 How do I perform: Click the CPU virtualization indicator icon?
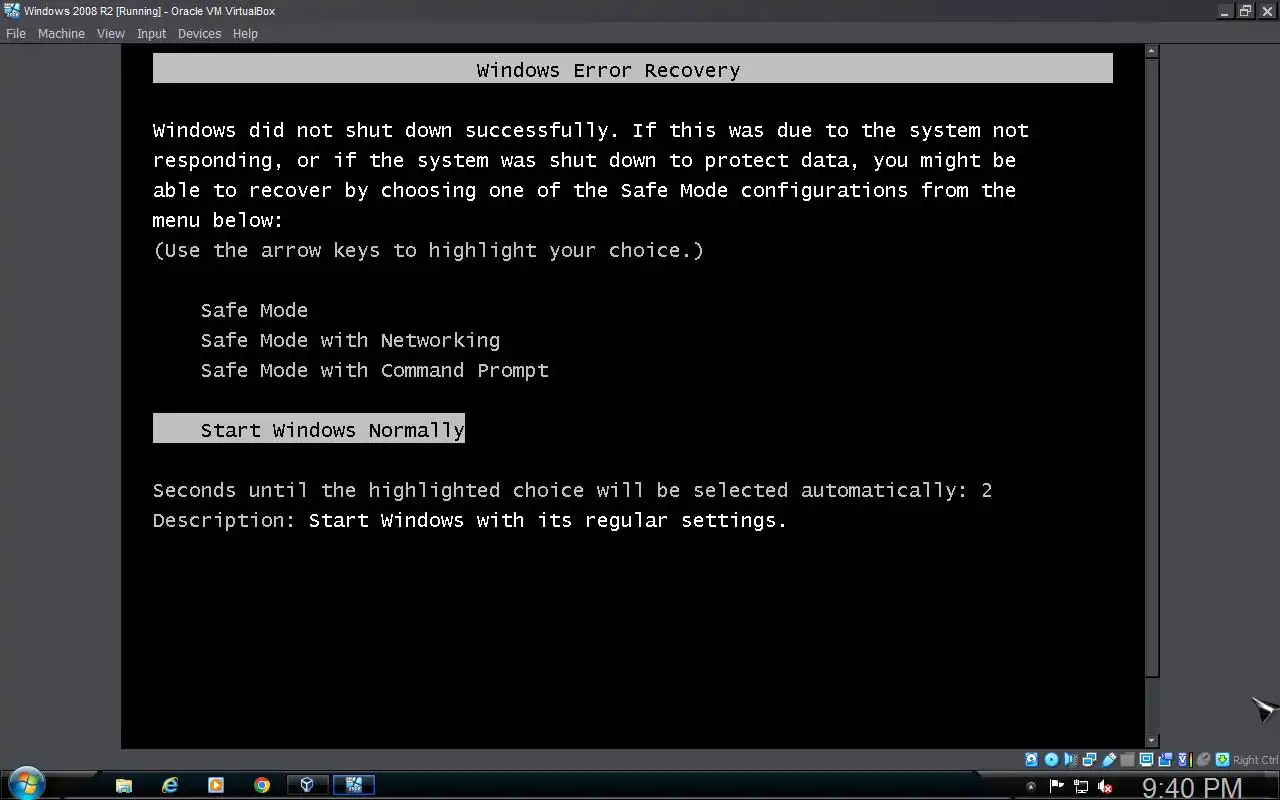[x=1185, y=760]
